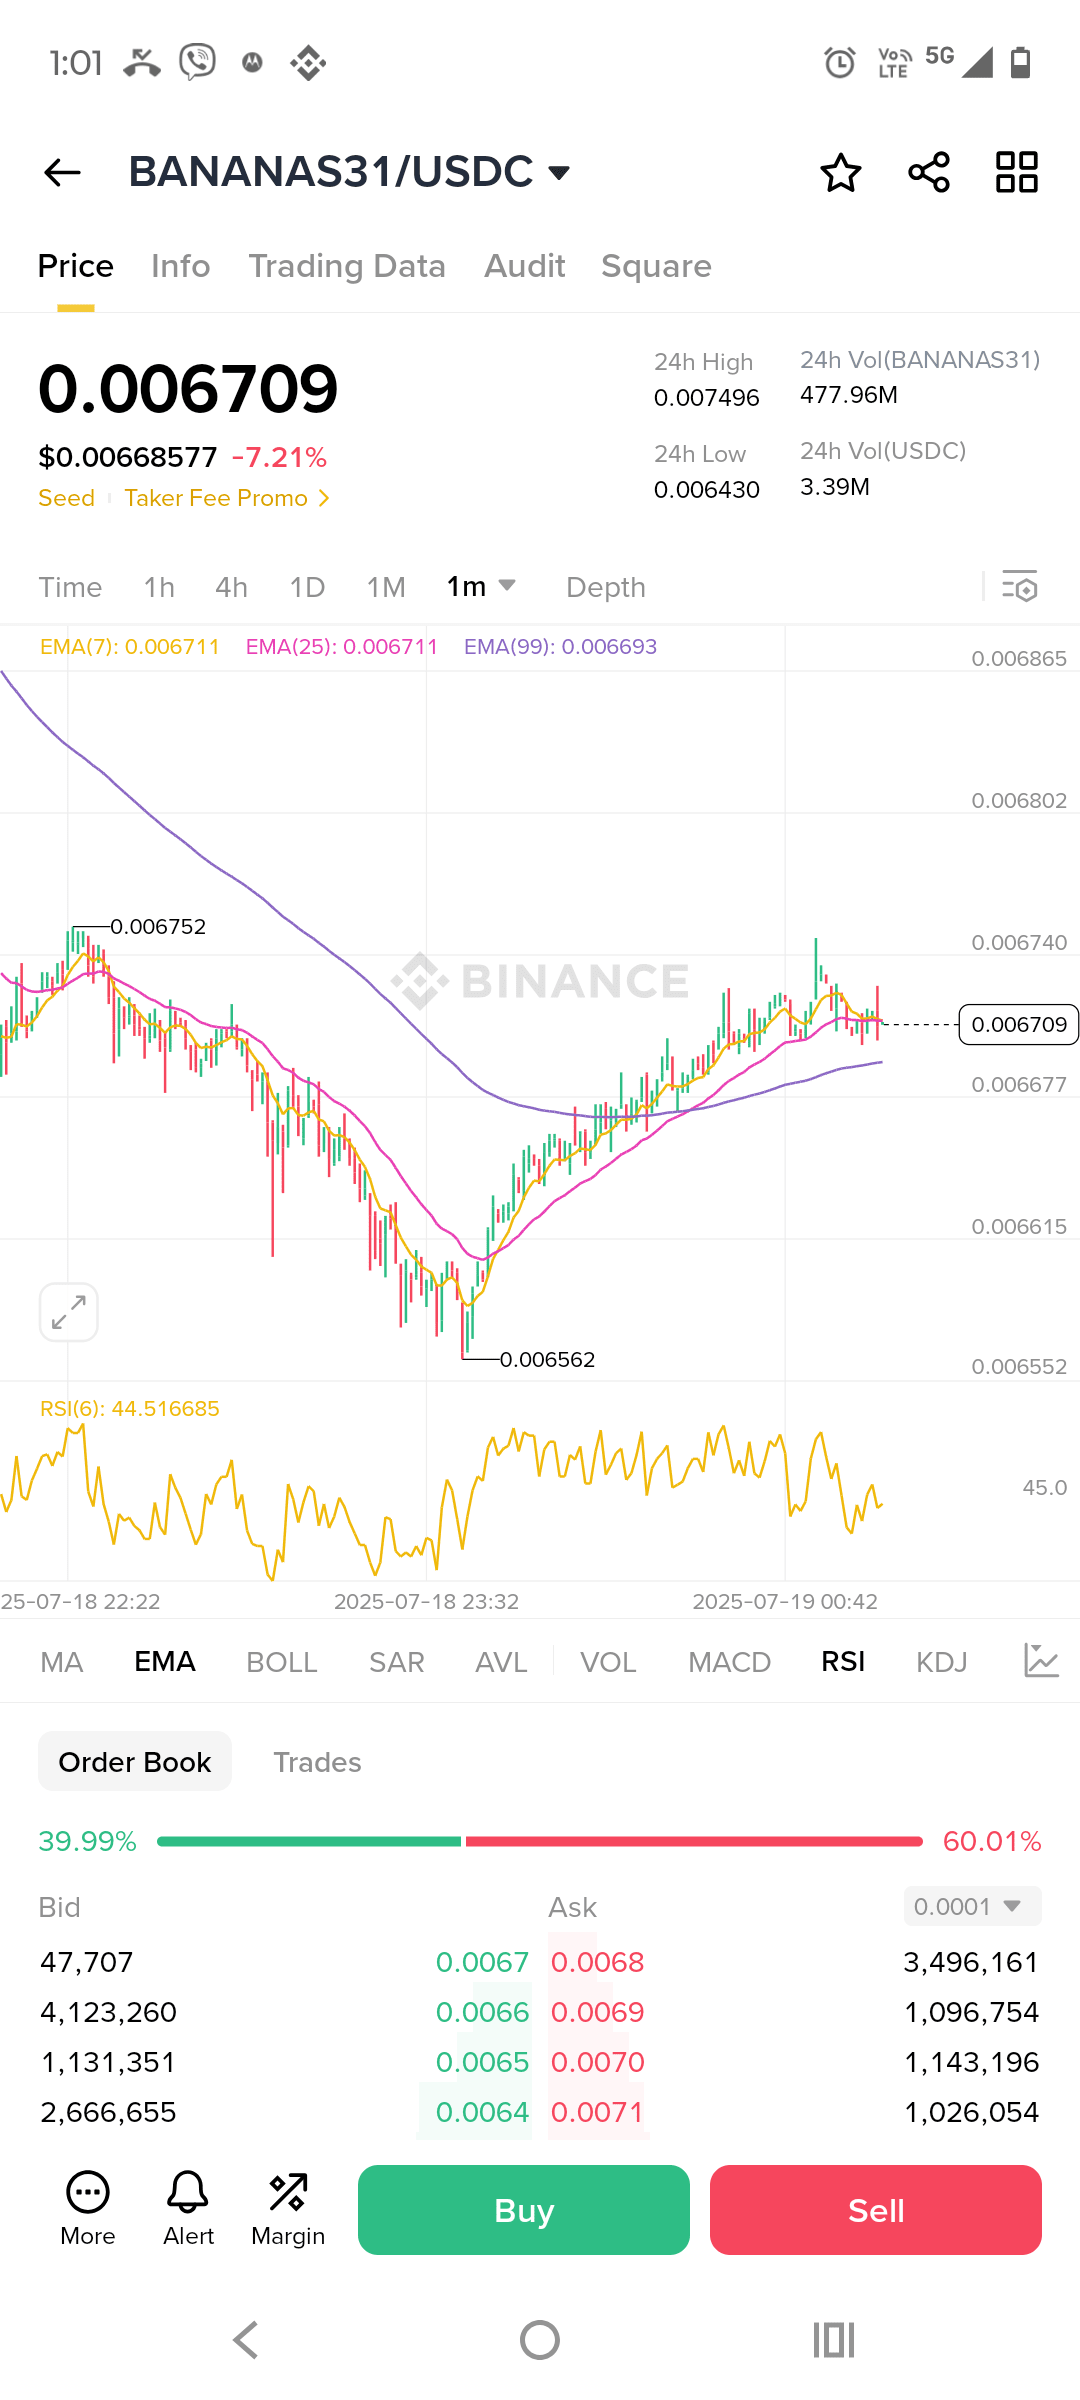Open Taker Fee Promo link
Screen dimensions: 1080x2400
[x=216, y=498]
